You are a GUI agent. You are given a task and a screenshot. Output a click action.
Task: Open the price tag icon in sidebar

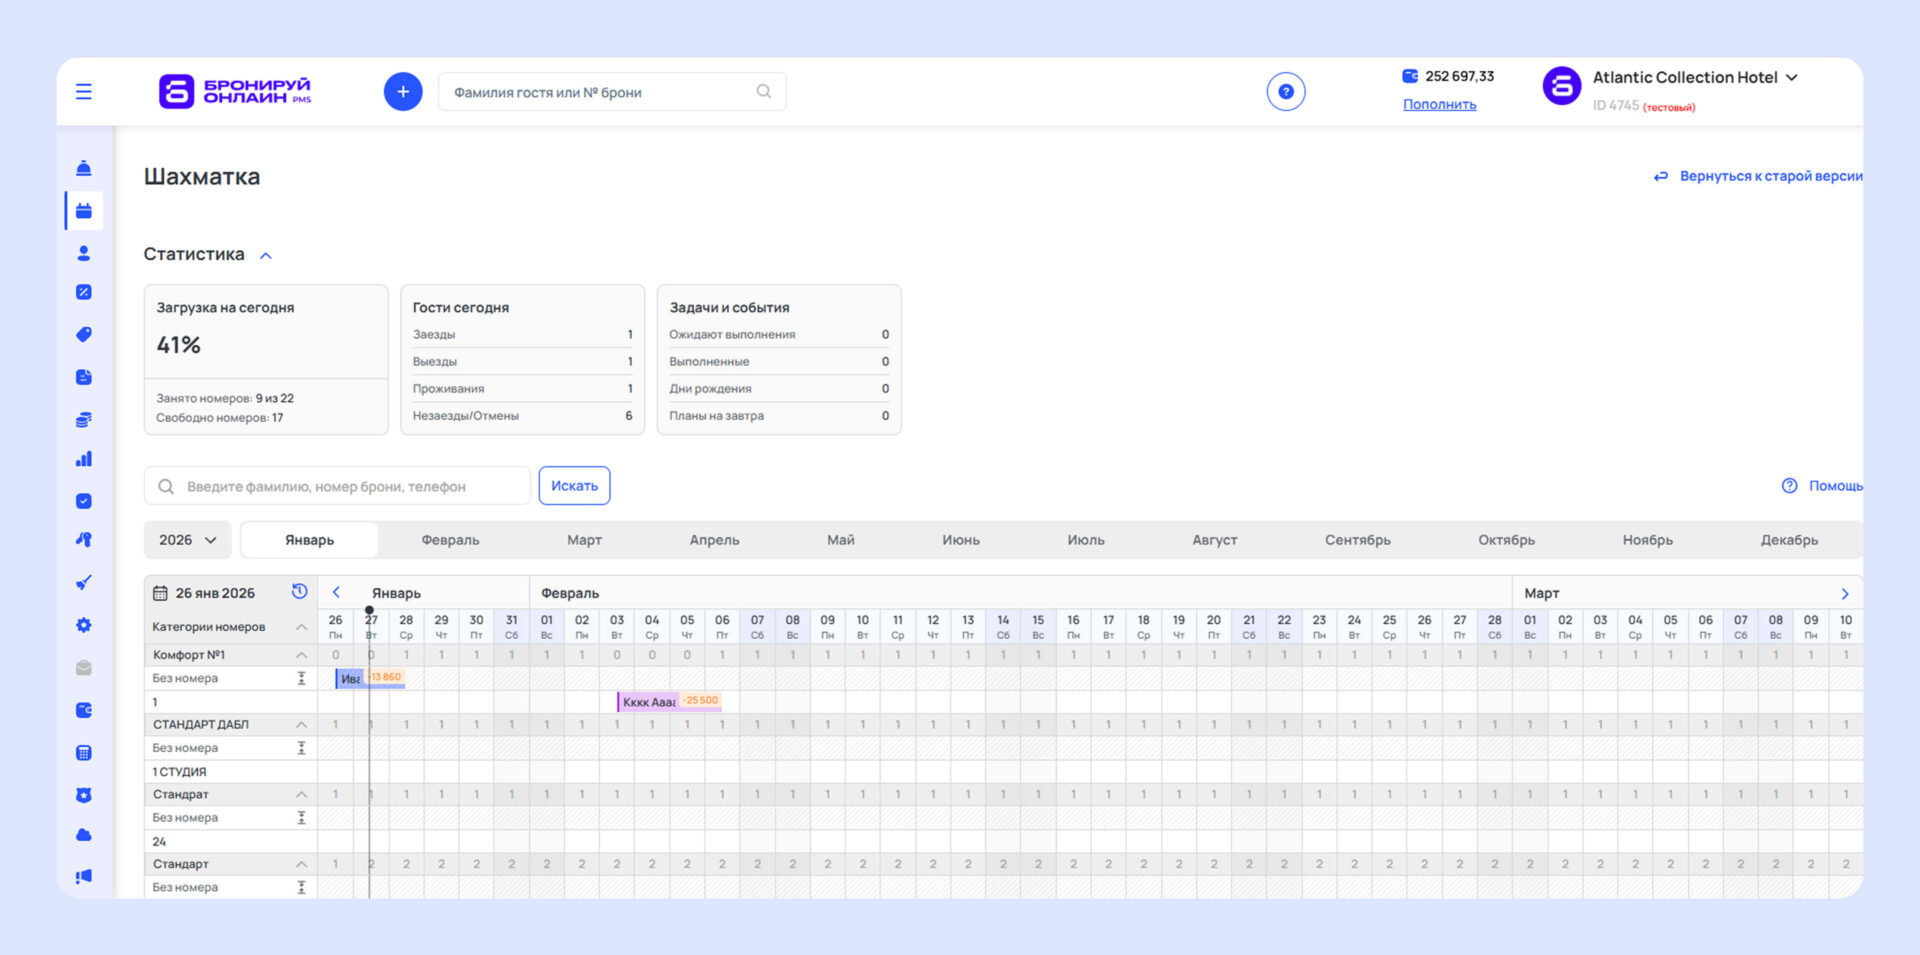84,335
